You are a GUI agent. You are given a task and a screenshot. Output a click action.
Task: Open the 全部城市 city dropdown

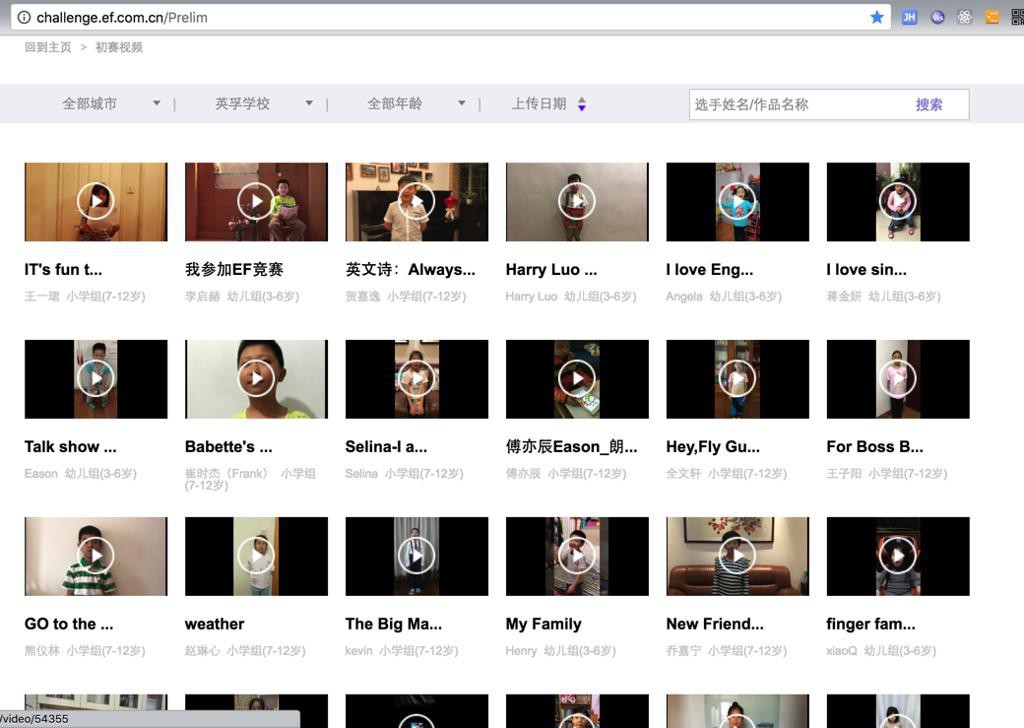point(111,104)
